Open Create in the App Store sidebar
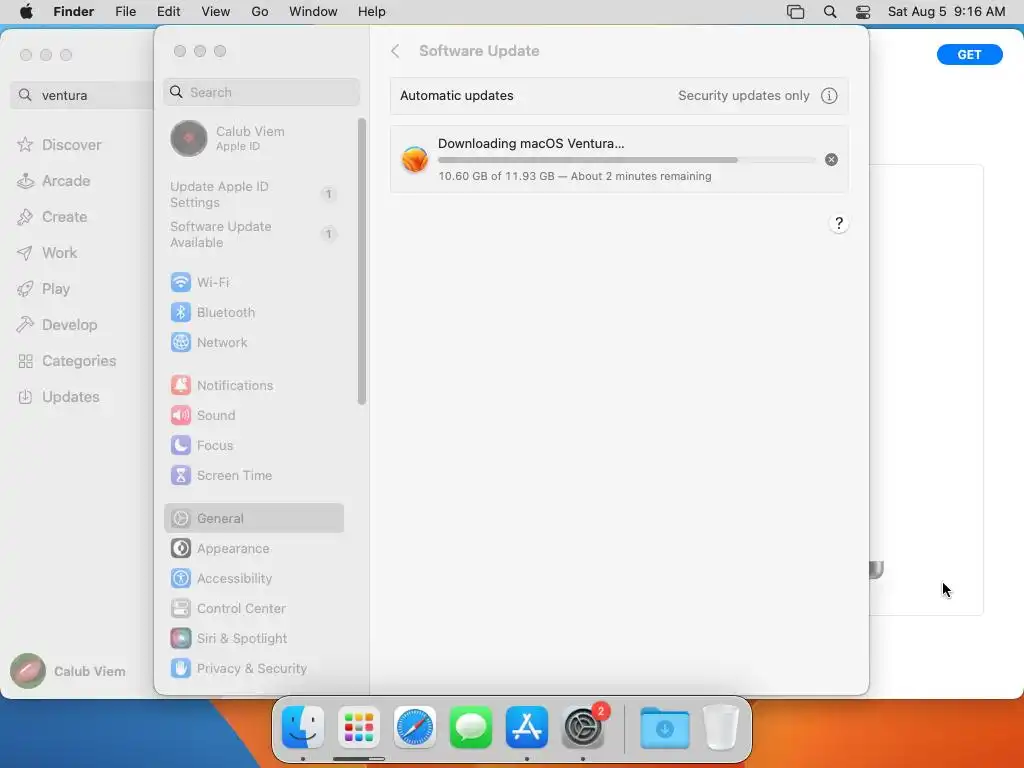This screenshot has height=768, width=1024. coord(53,217)
